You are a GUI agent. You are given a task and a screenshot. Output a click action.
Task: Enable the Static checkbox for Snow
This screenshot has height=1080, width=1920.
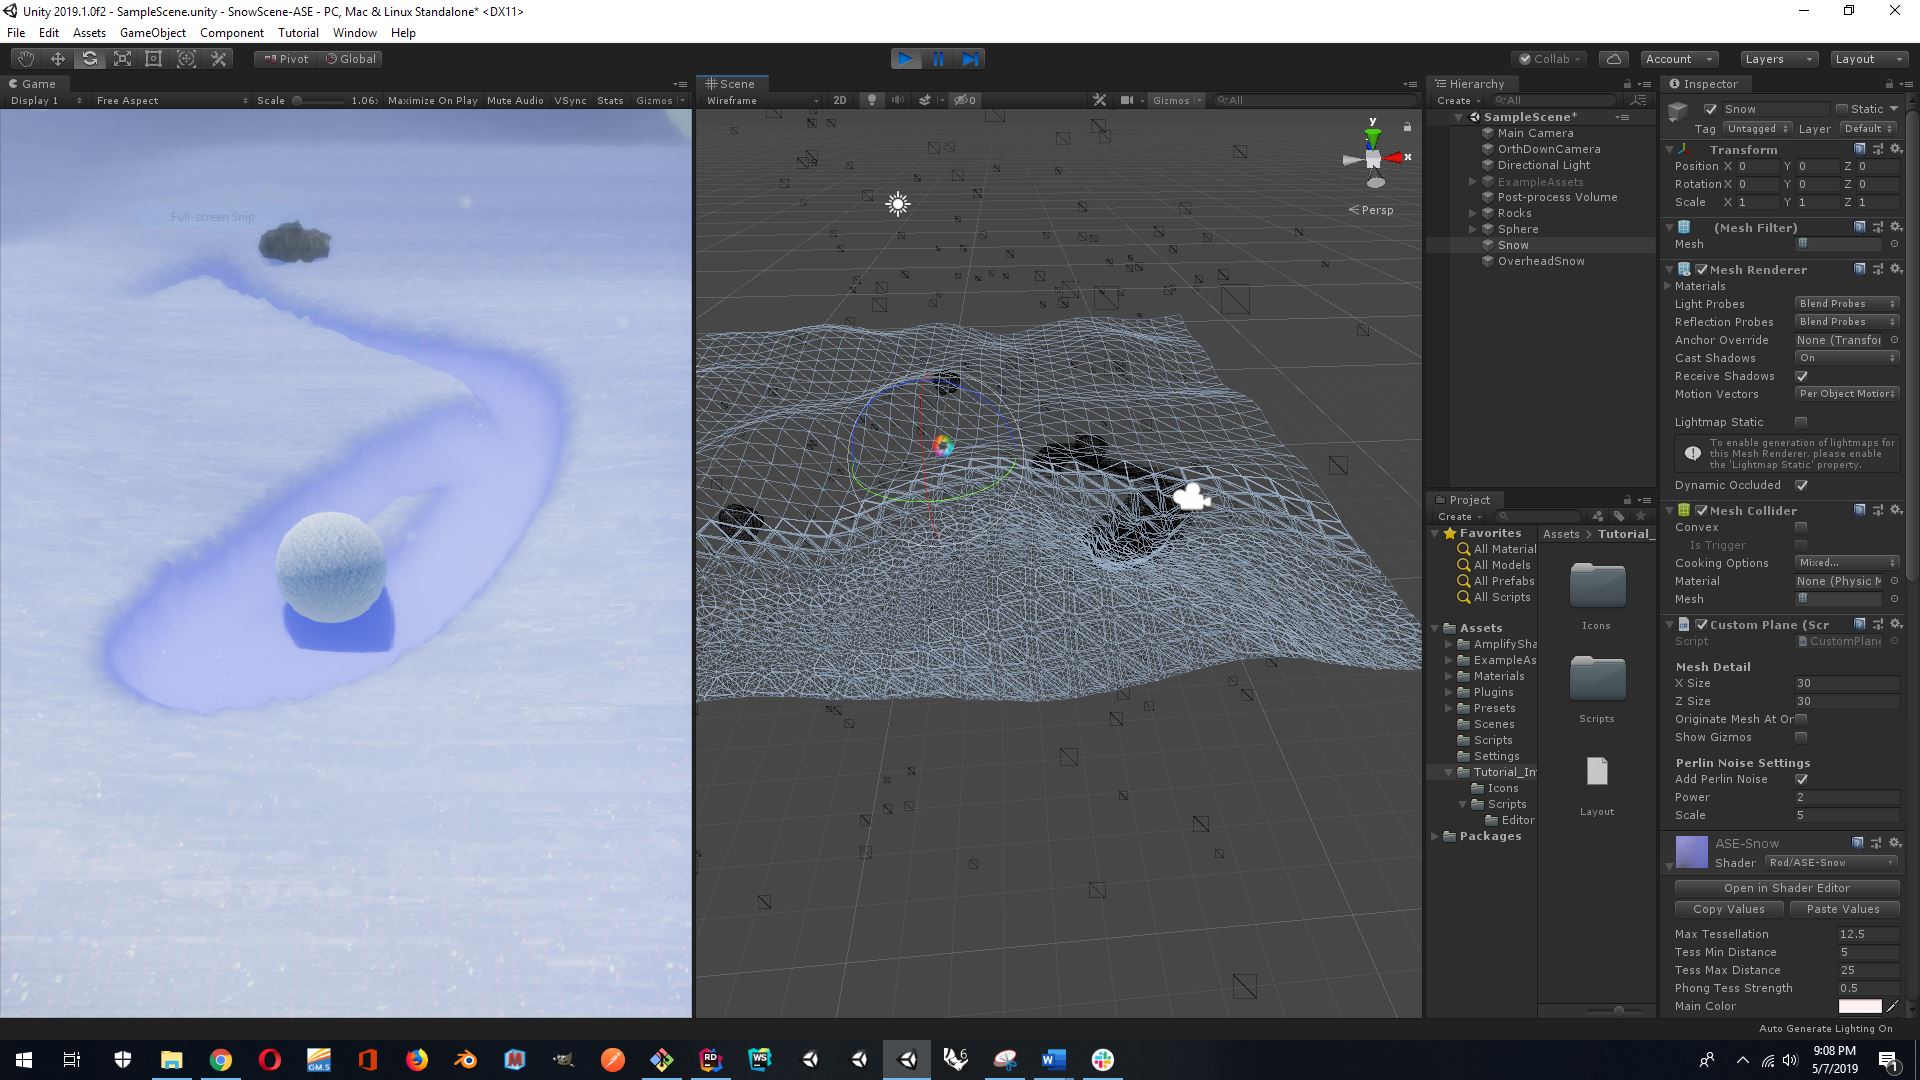coord(1841,109)
